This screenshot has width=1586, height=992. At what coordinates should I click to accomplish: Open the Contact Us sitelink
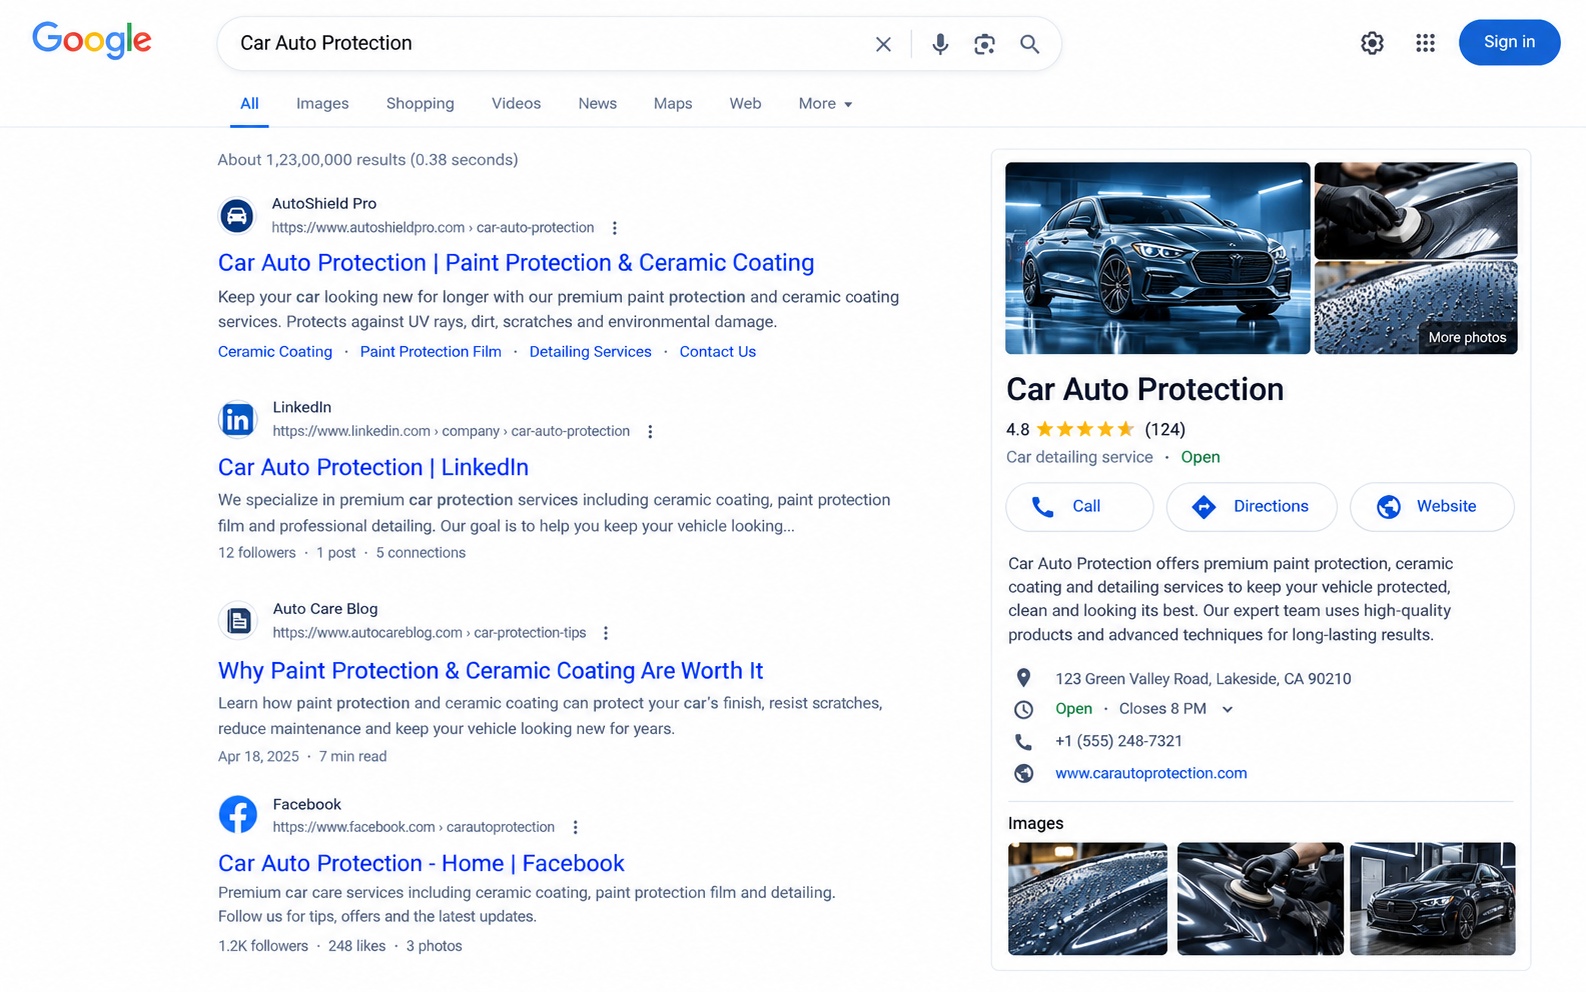coord(717,352)
